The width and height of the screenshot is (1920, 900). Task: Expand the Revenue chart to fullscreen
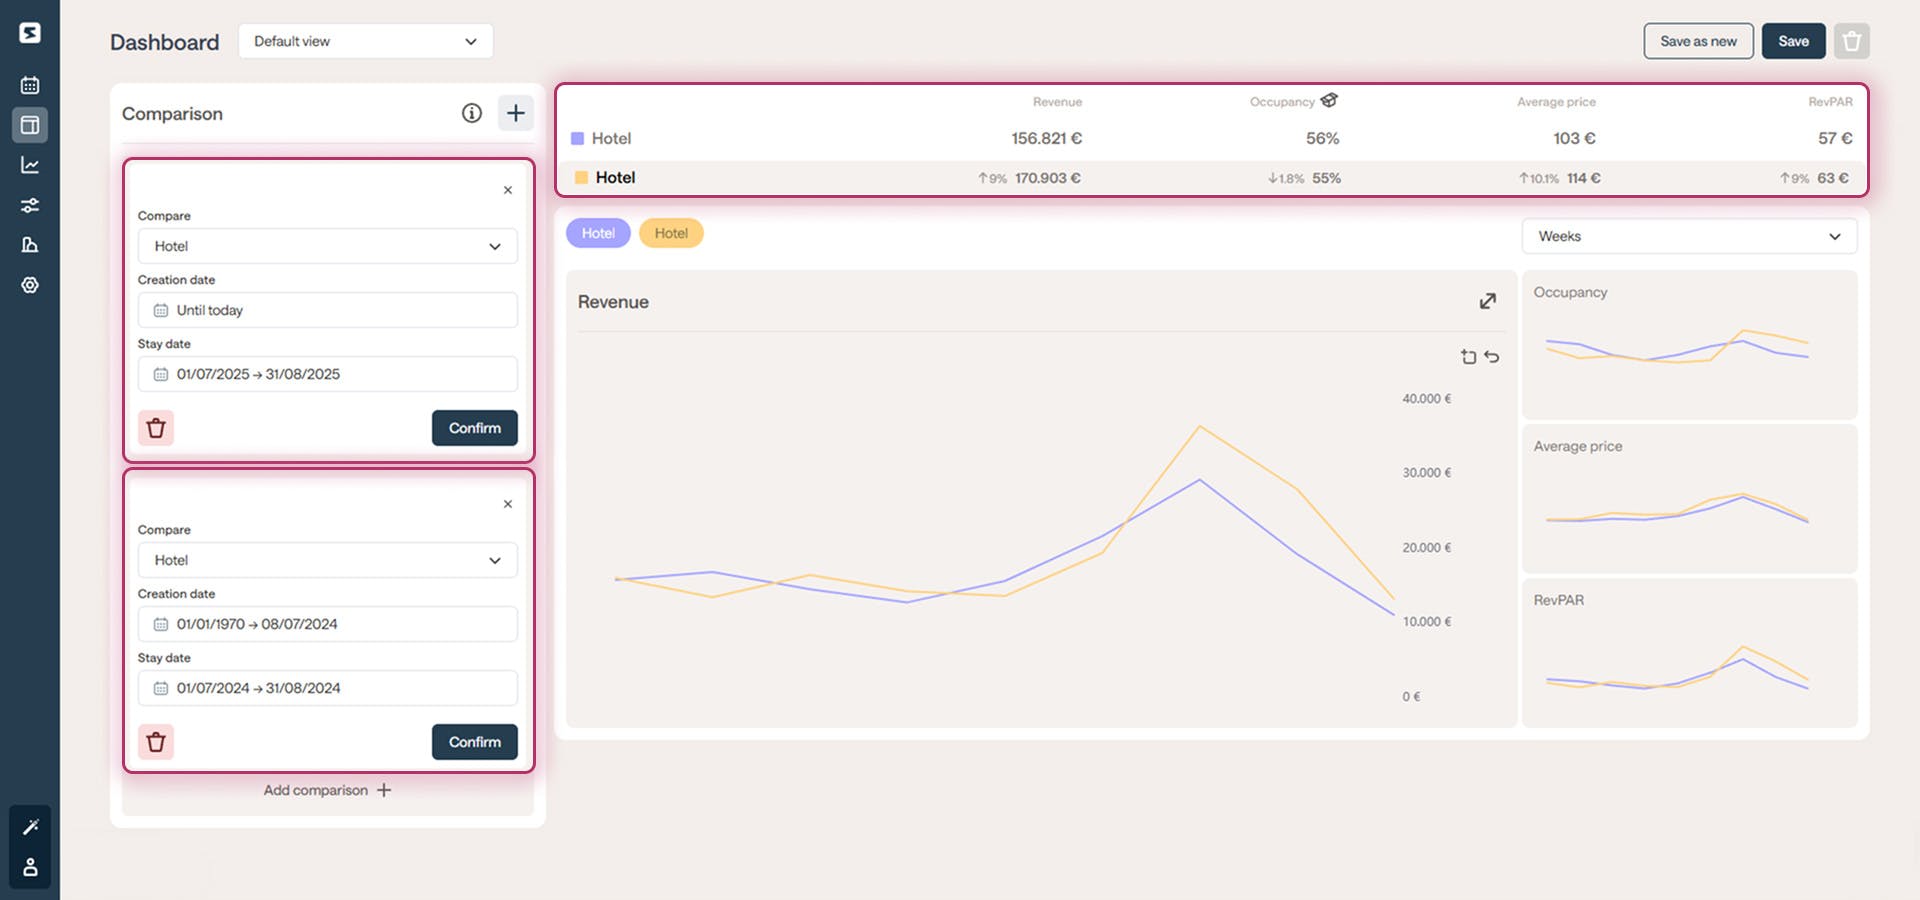pyautogui.click(x=1488, y=301)
